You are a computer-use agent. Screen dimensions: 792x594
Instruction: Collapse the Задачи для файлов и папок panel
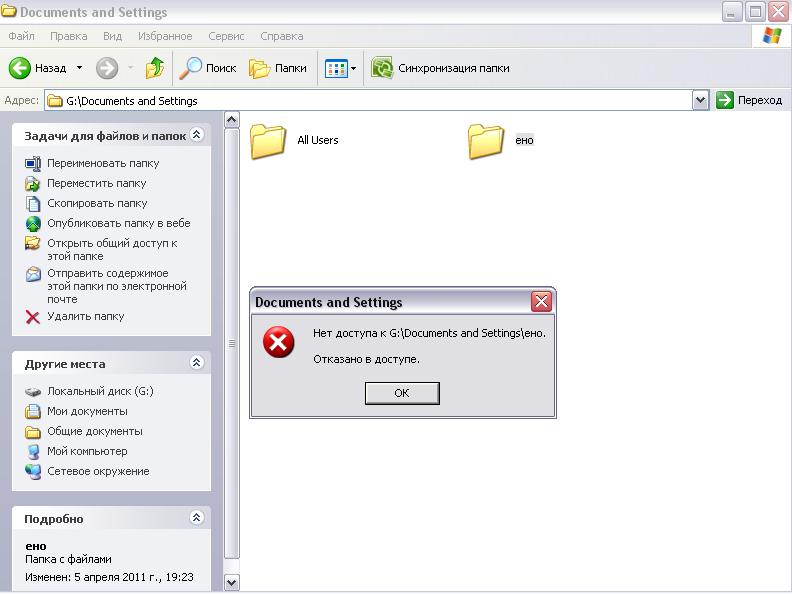(196, 135)
